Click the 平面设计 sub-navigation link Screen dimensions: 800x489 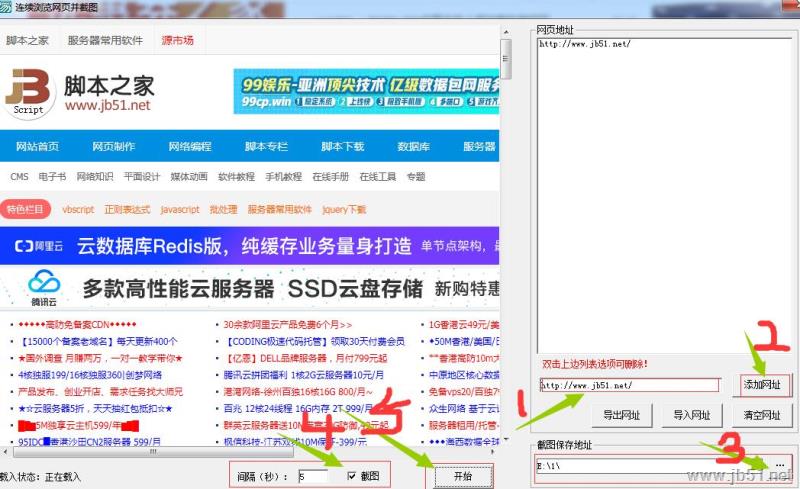point(142,177)
